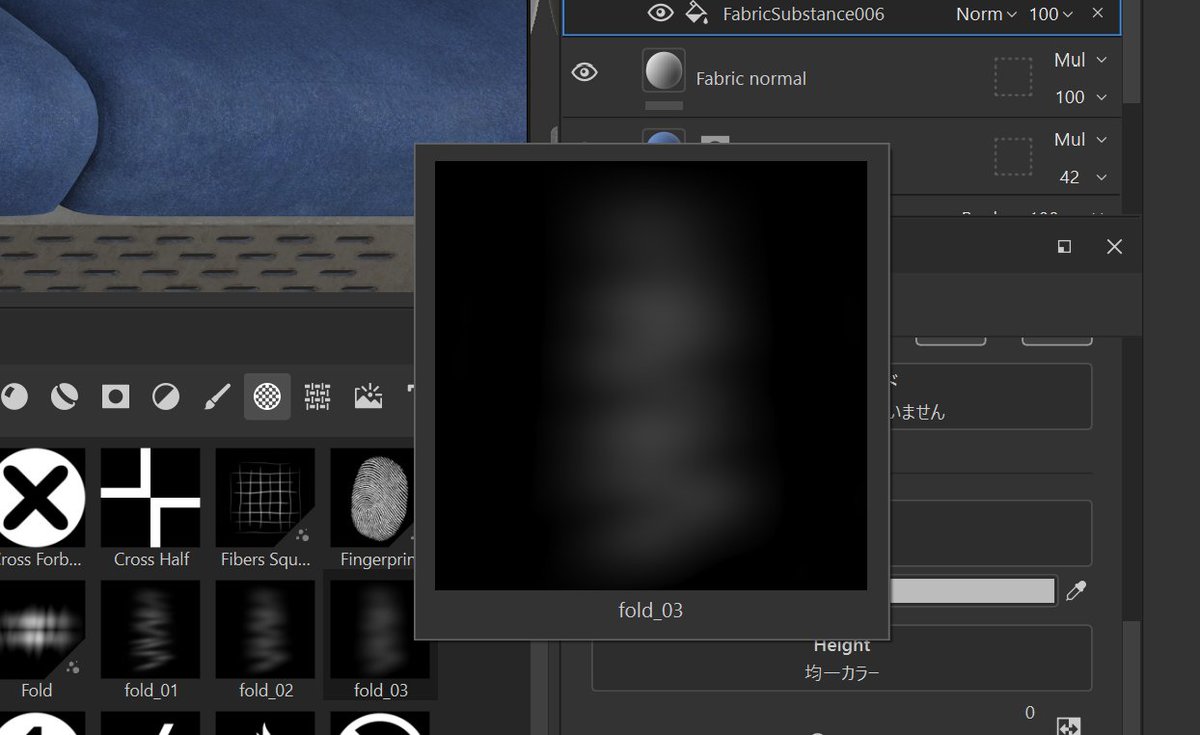Select the fold_01 alpha thumbnail
The image size is (1200, 735).
(x=151, y=628)
